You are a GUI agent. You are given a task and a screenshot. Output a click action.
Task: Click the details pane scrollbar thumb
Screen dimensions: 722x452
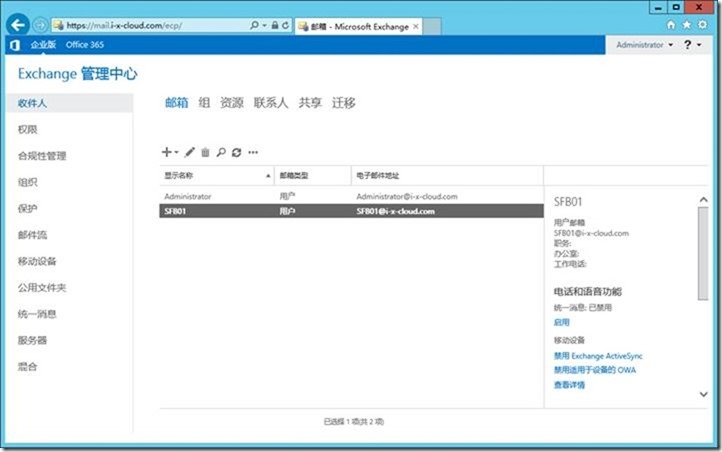[703, 254]
